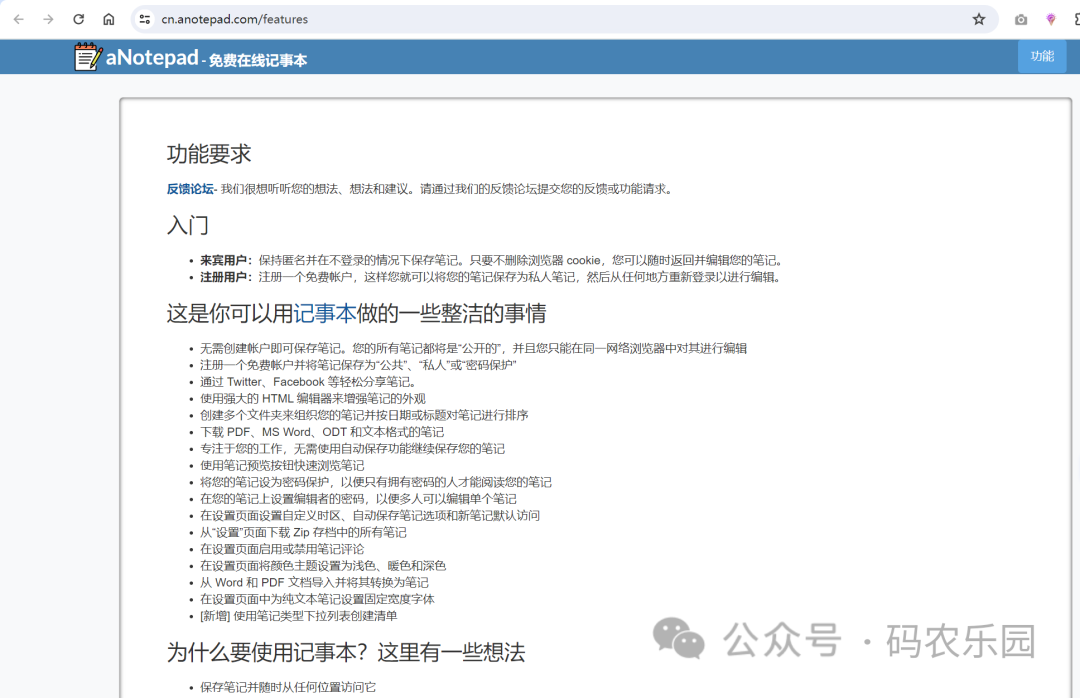Click the line about 强大的 HTML 编辑器
Viewport: 1080px width, 698px height.
click(x=313, y=398)
